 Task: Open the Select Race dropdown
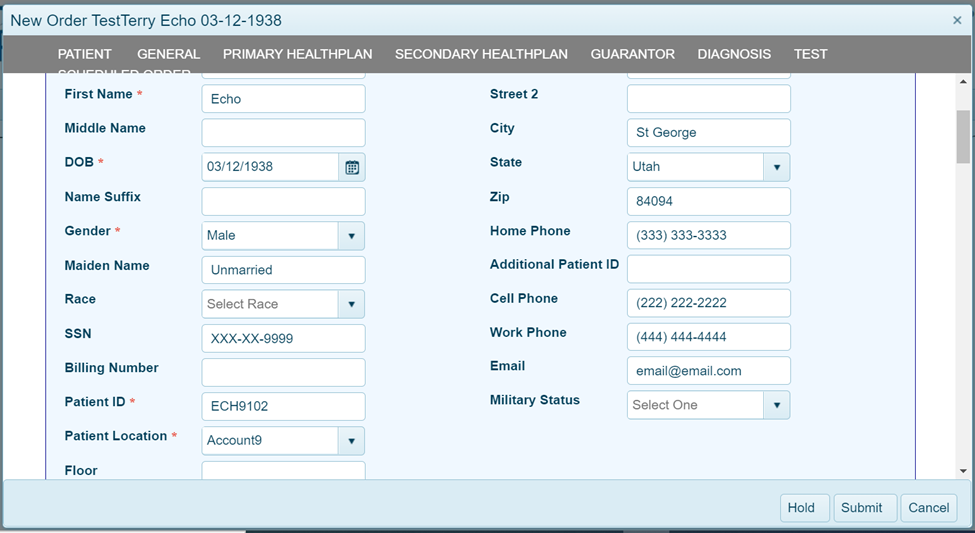351,304
